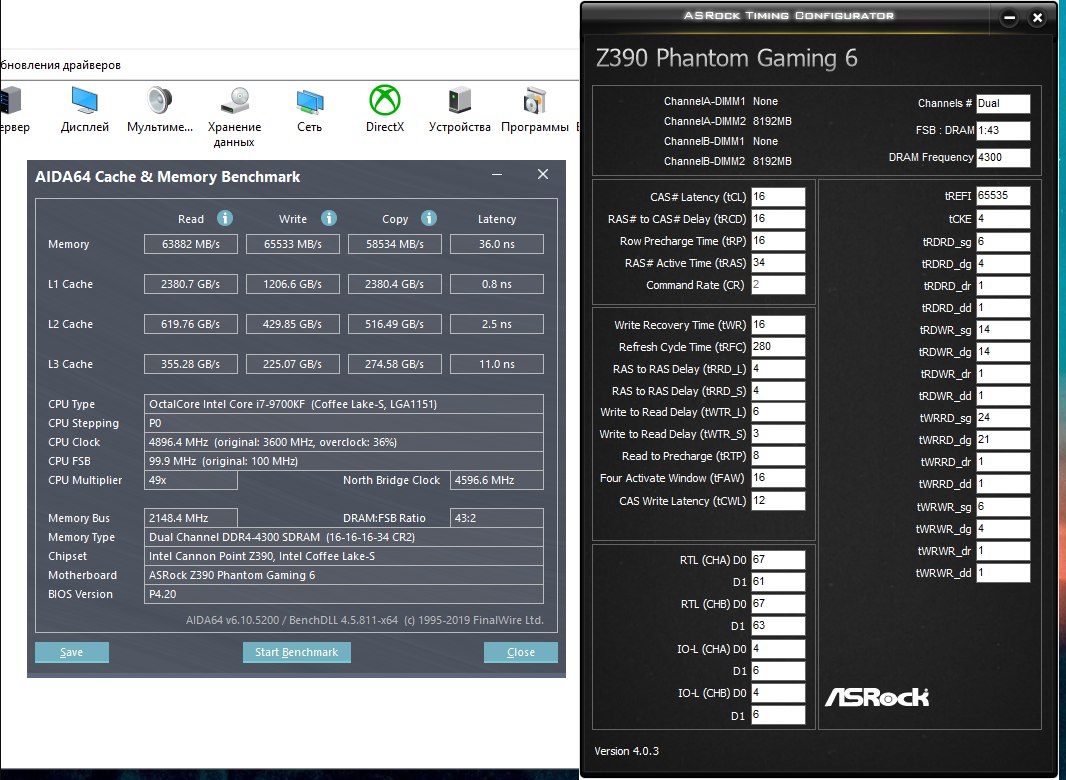1066x780 pixels.
Task: Open the DirectX Xbox icon
Action: click(x=385, y=100)
